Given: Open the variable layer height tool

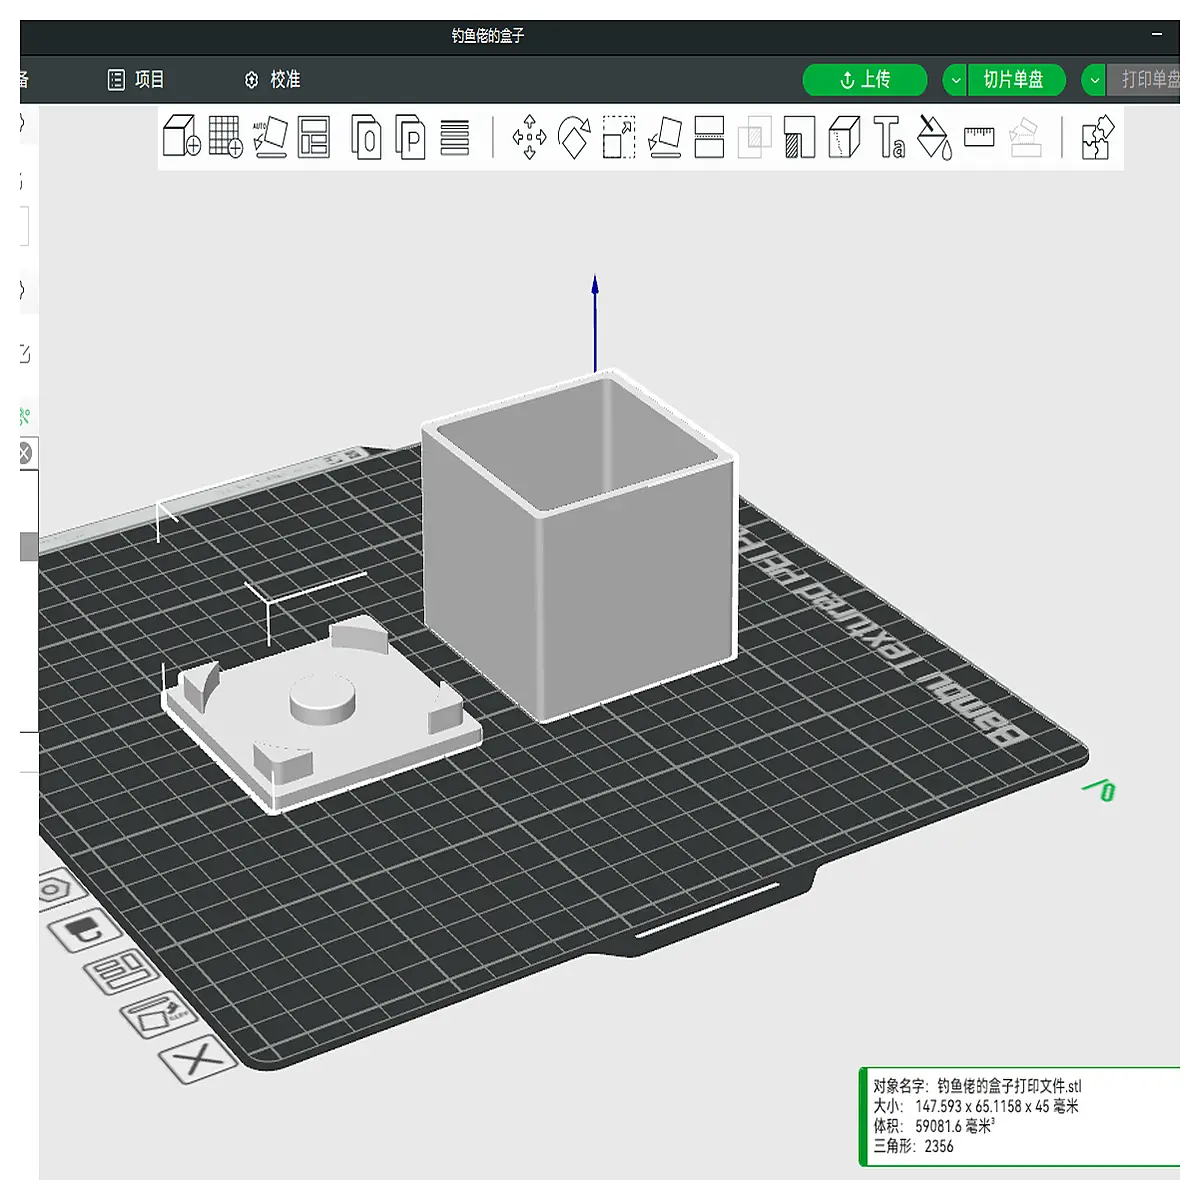Looking at the screenshot, I should [x=455, y=137].
